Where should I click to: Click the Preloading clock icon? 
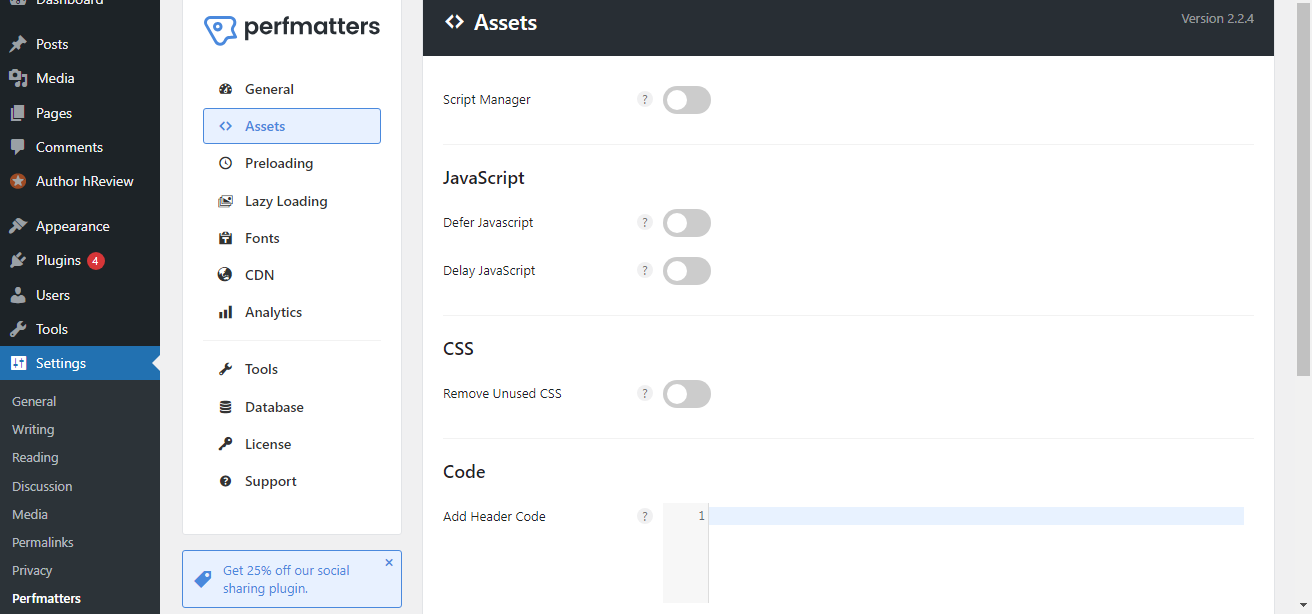coord(225,163)
